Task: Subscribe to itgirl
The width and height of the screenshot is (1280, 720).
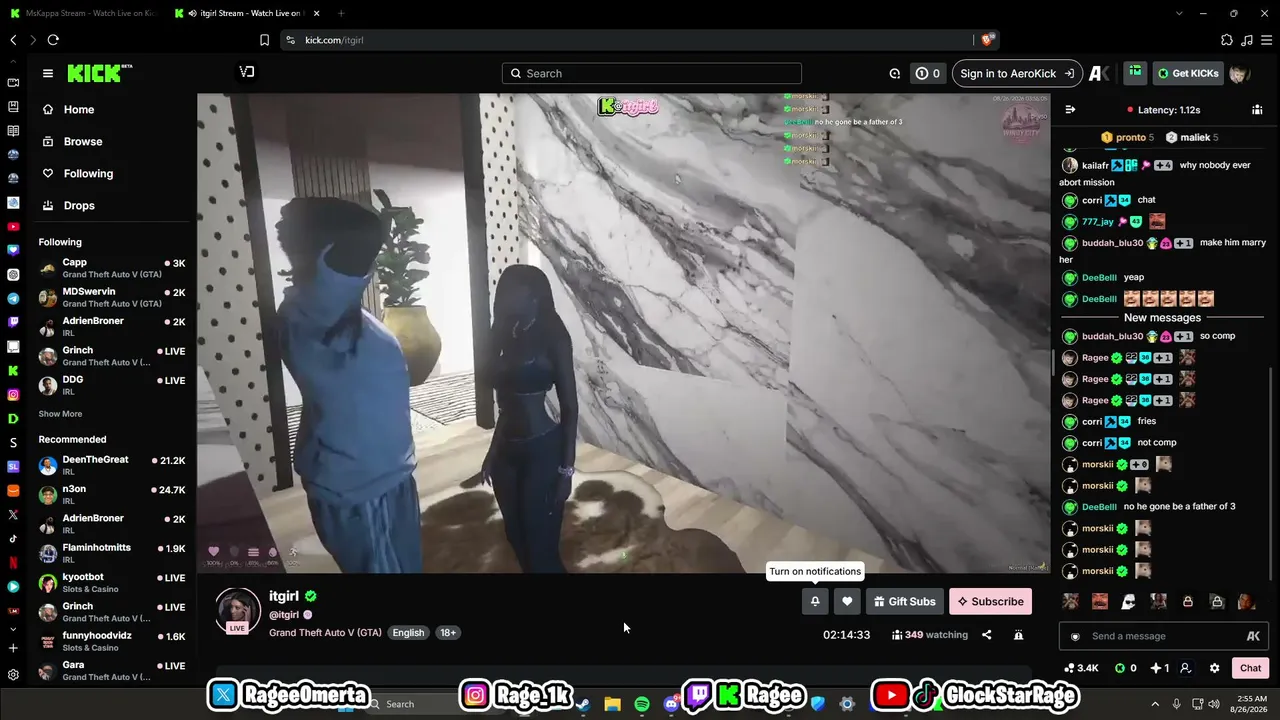Action: pos(990,601)
